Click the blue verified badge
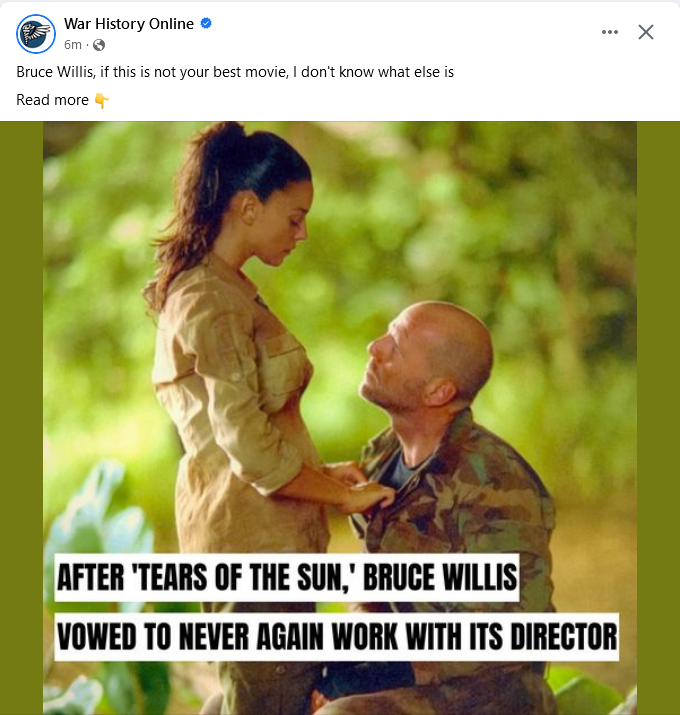This screenshot has width=680, height=715. (206, 24)
